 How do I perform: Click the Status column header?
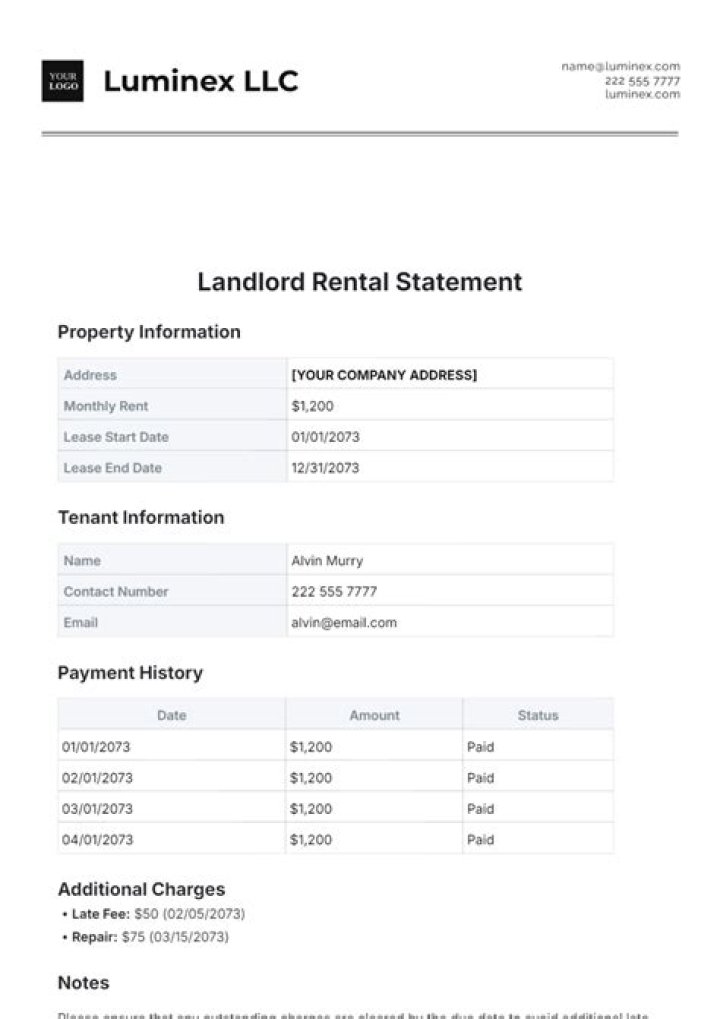tap(538, 715)
